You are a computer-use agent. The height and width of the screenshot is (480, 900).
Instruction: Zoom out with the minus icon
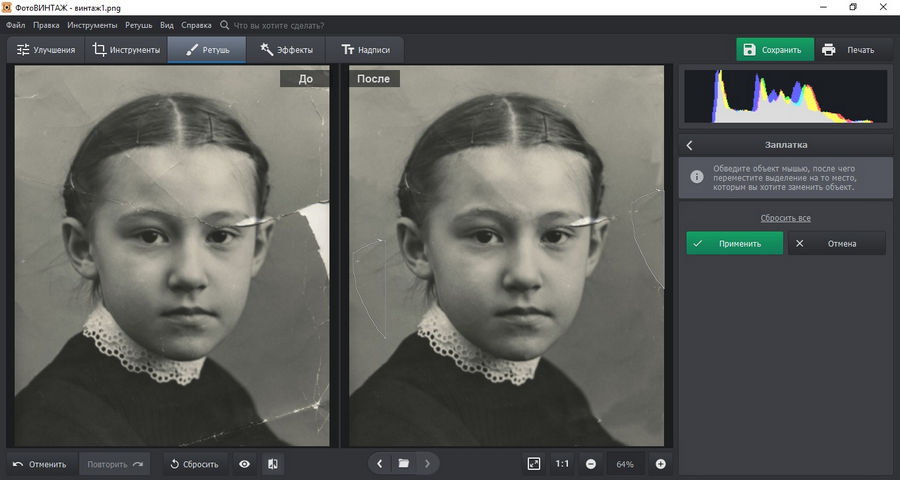(591, 464)
